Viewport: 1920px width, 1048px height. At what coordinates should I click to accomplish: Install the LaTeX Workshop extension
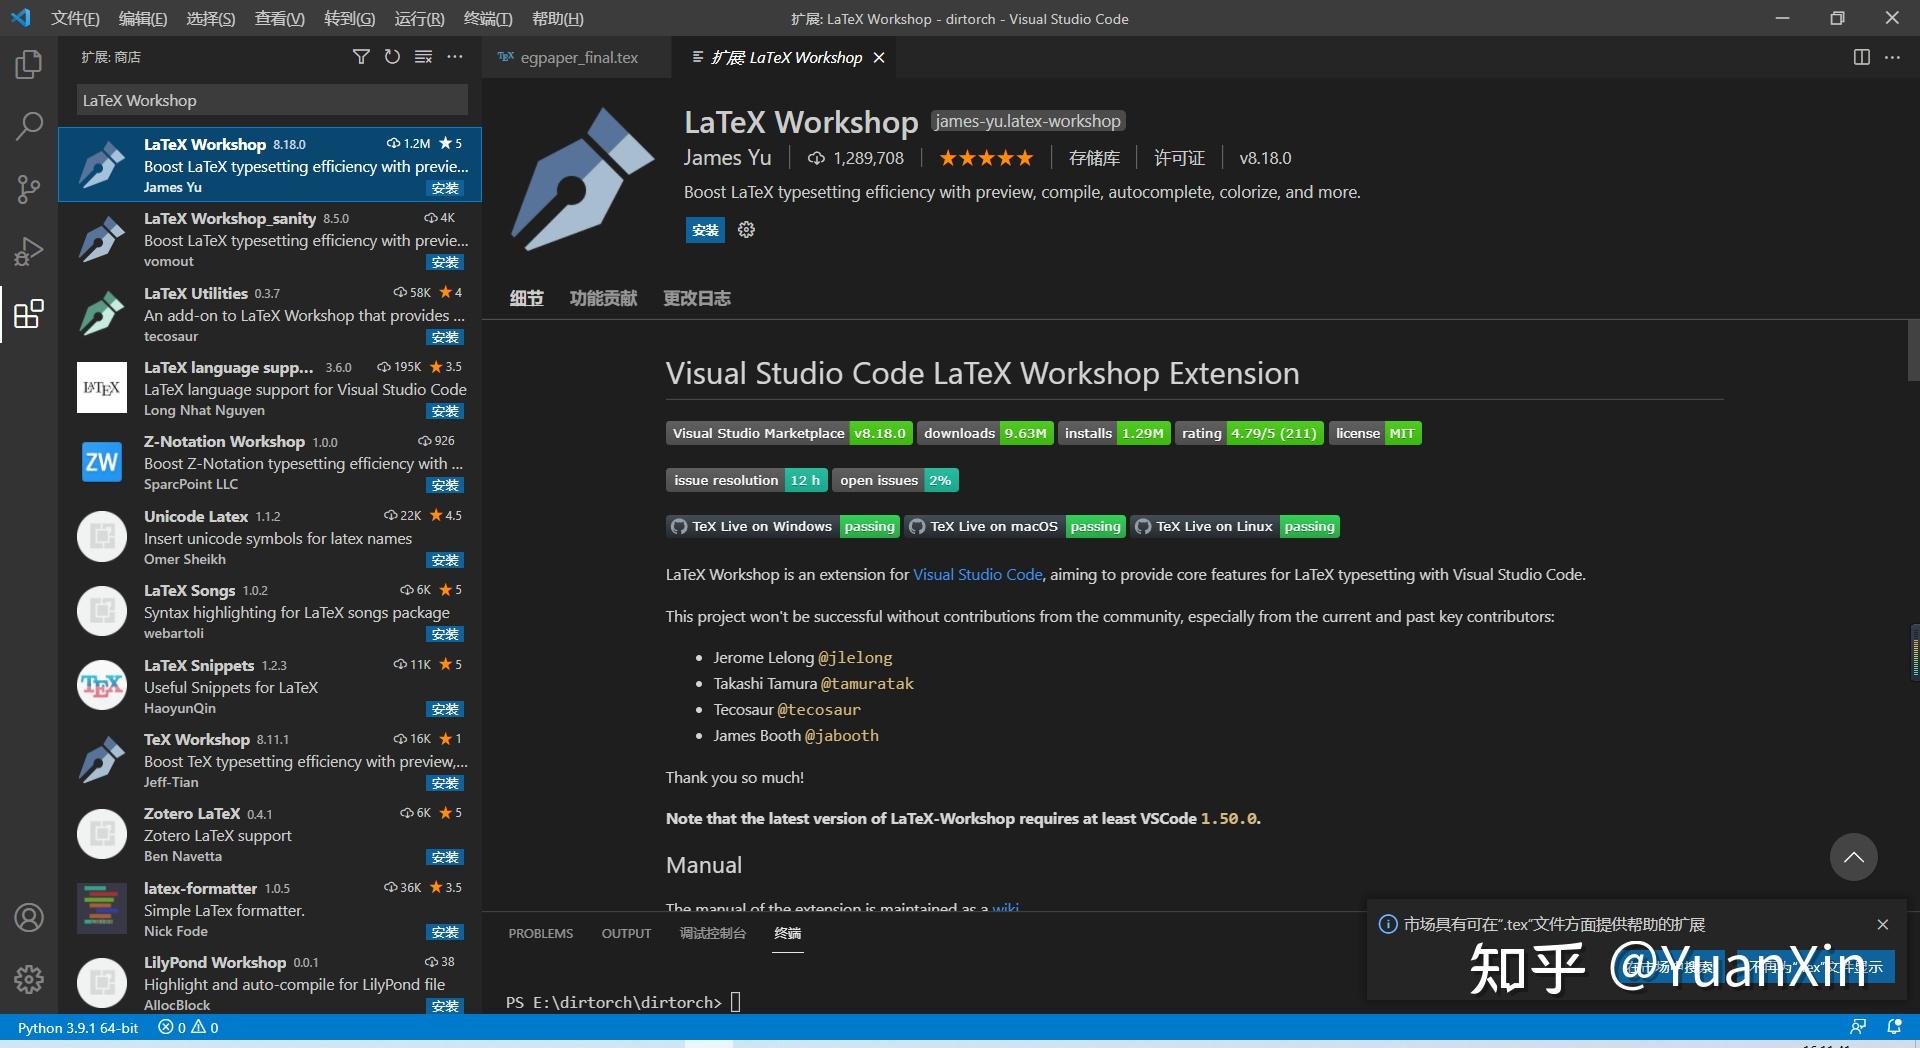[704, 229]
